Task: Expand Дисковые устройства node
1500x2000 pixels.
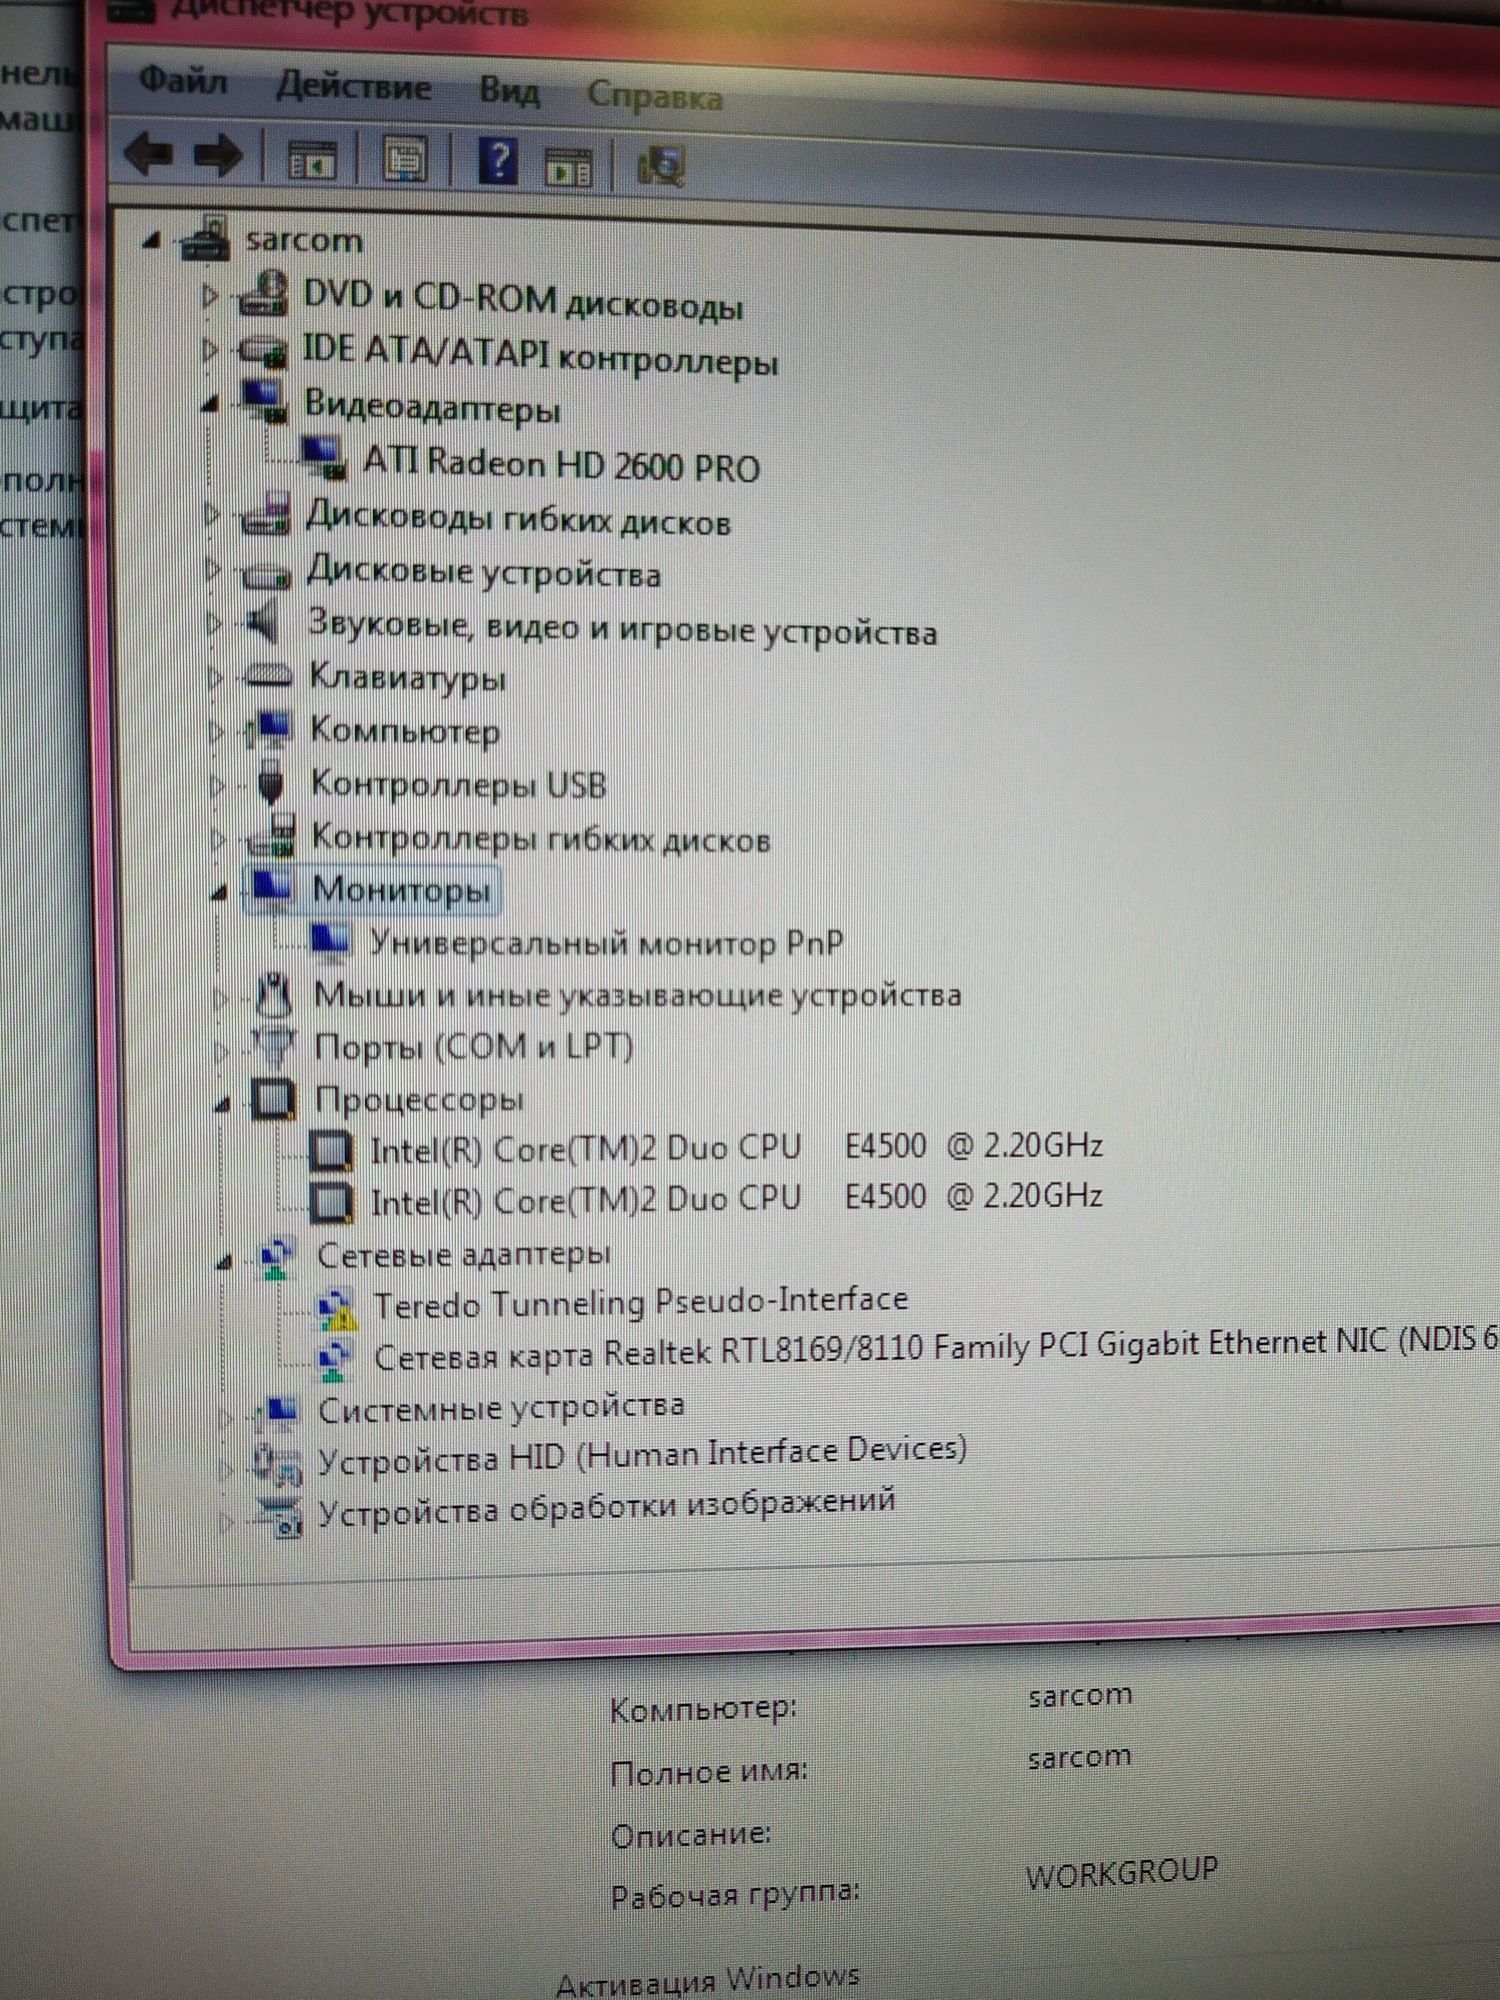Action: [x=213, y=569]
